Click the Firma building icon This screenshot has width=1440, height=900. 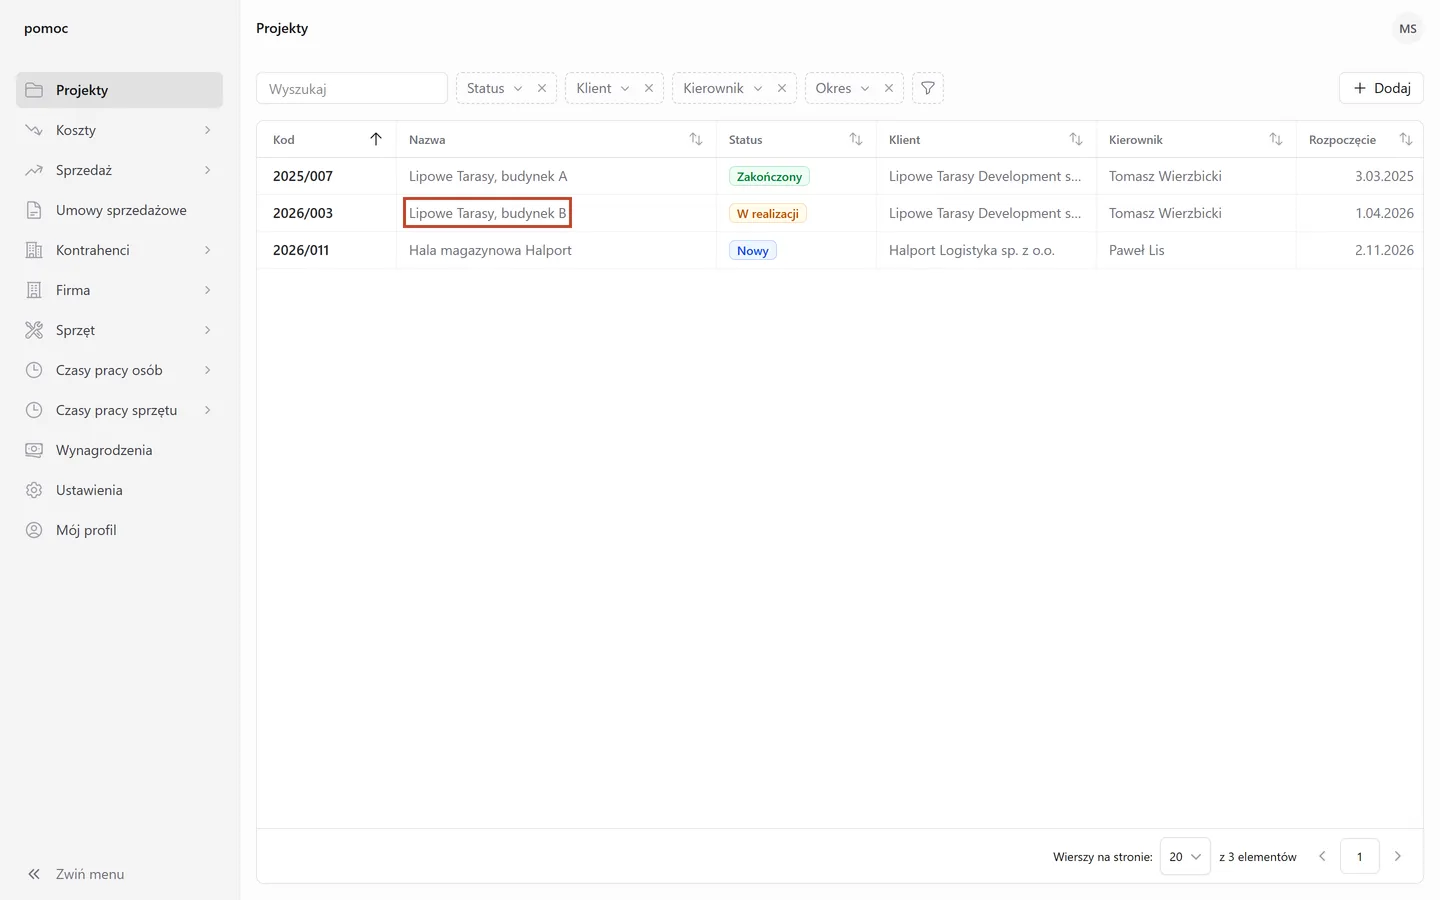click(34, 290)
